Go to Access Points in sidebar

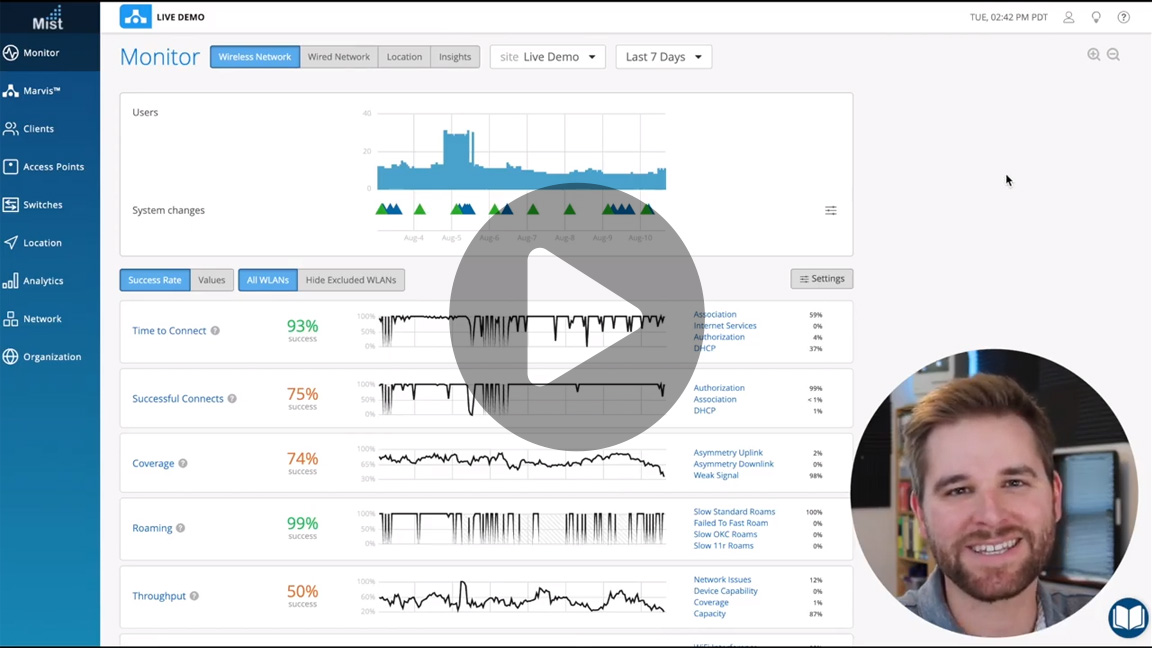coord(53,167)
